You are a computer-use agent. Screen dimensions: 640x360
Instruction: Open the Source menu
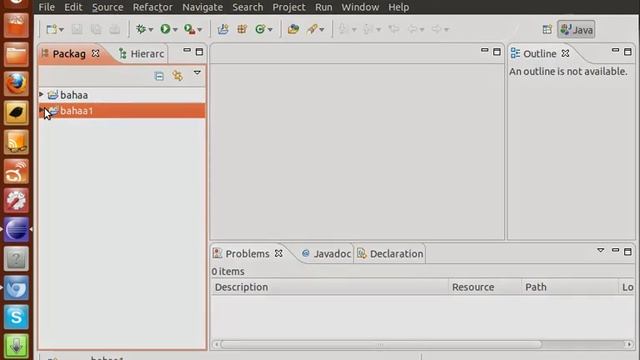(107, 7)
